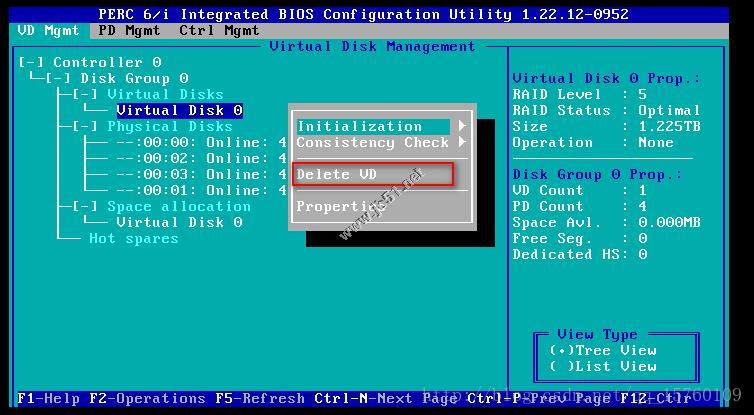Collapse the Virtual Disks branch
The height and width of the screenshot is (415, 754).
(86, 94)
